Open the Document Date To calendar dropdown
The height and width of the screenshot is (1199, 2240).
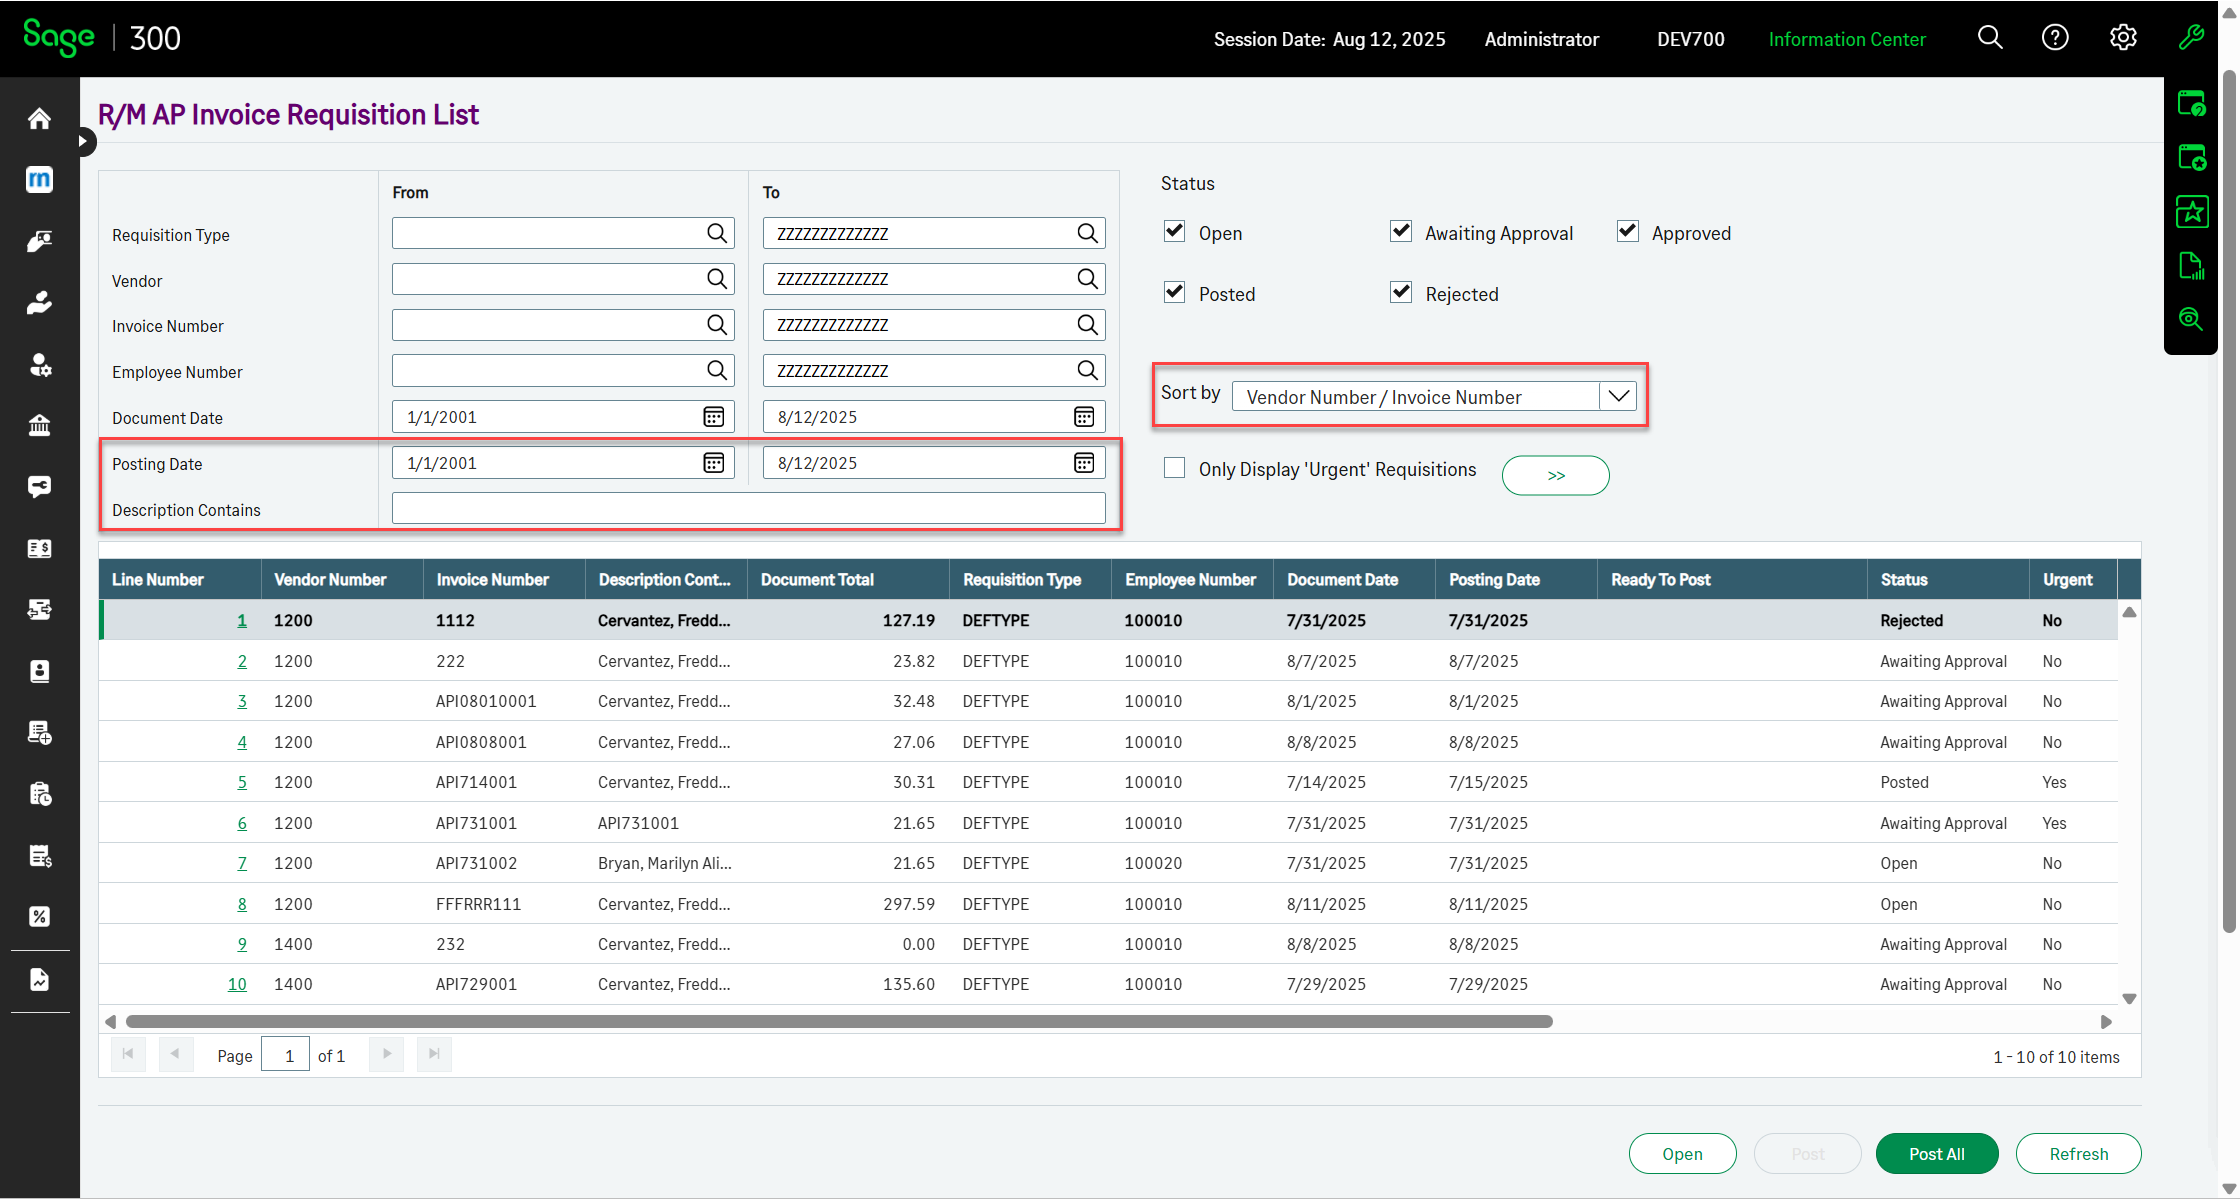pos(1084,417)
